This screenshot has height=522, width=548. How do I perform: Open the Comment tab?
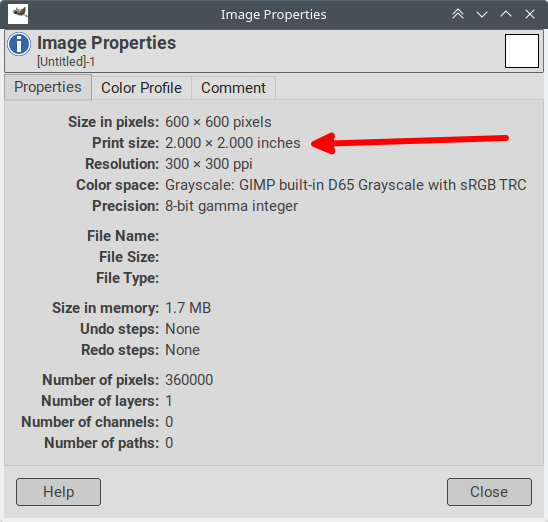coord(233,88)
